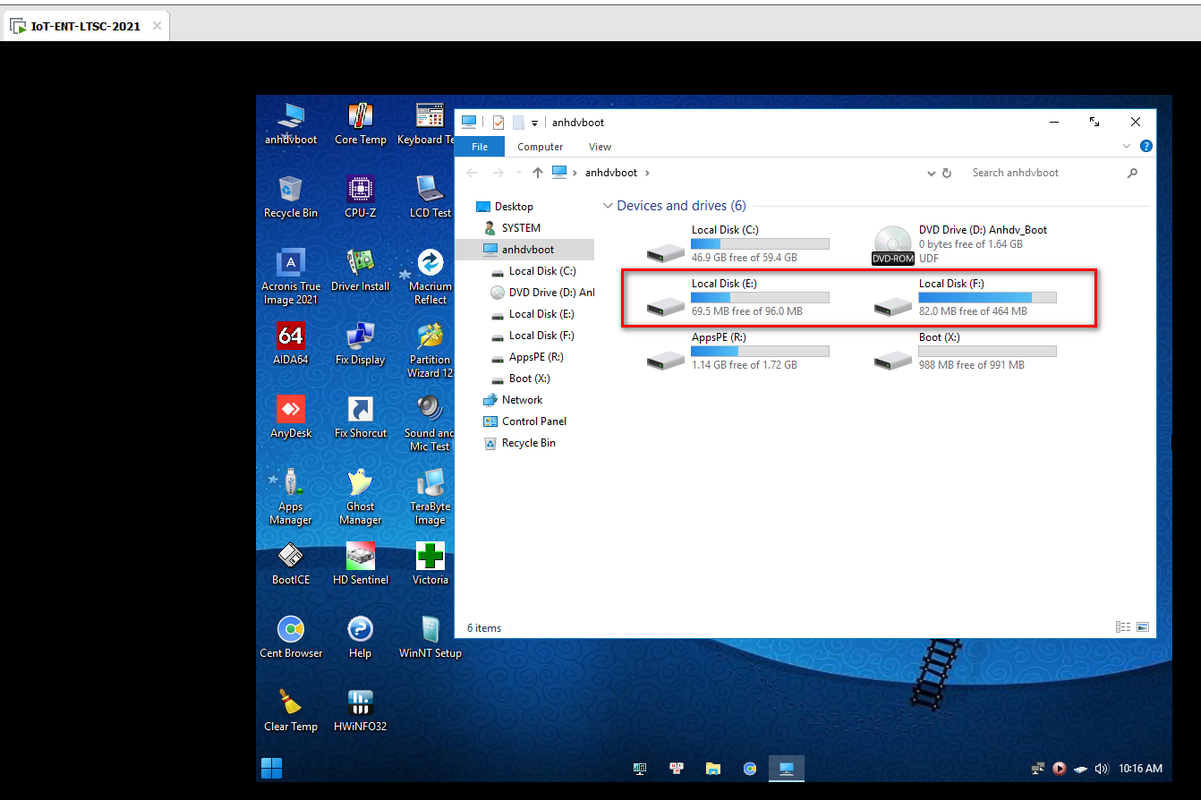The image size is (1201, 800).
Task: Open address bar history dropdown
Action: [932, 173]
